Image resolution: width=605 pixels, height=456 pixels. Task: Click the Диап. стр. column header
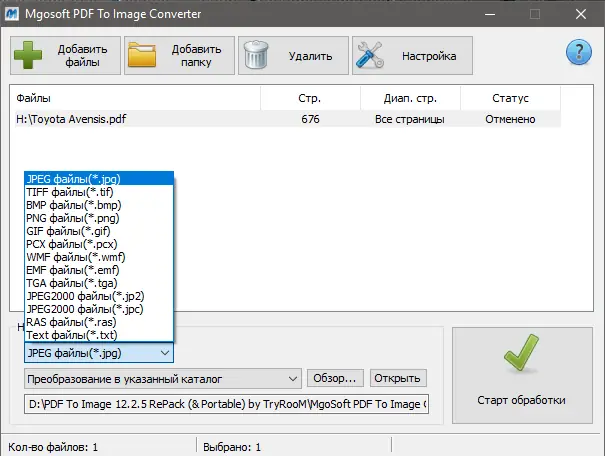410,98
